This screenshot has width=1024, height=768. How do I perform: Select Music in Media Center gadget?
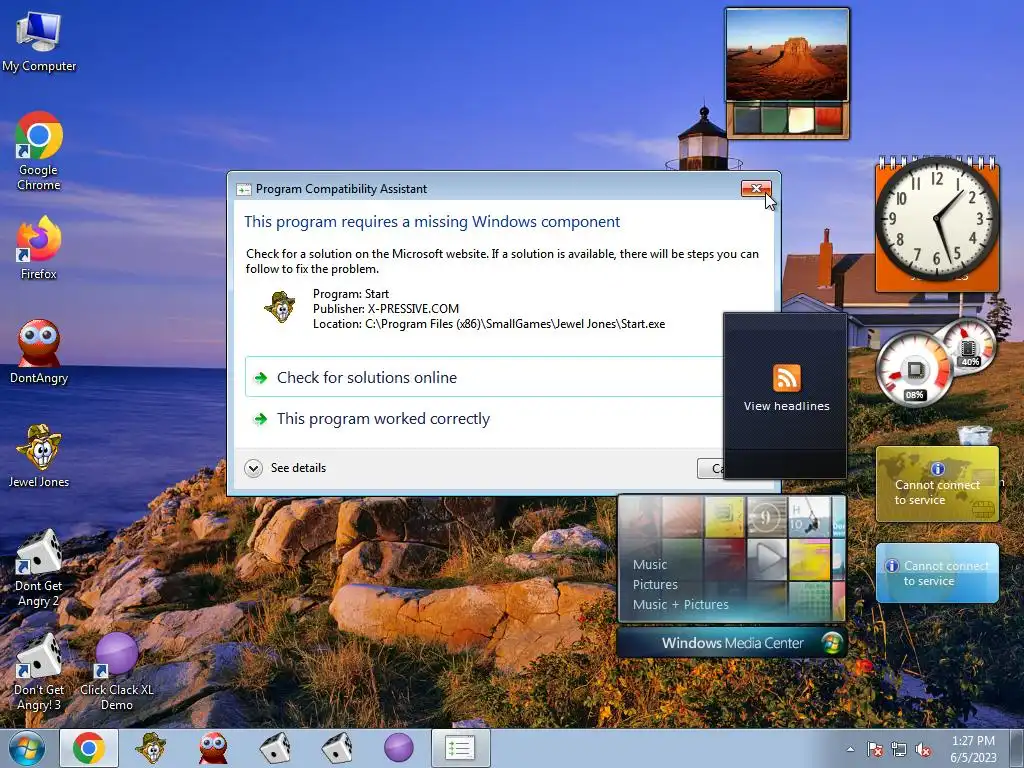pyautogui.click(x=650, y=564)
